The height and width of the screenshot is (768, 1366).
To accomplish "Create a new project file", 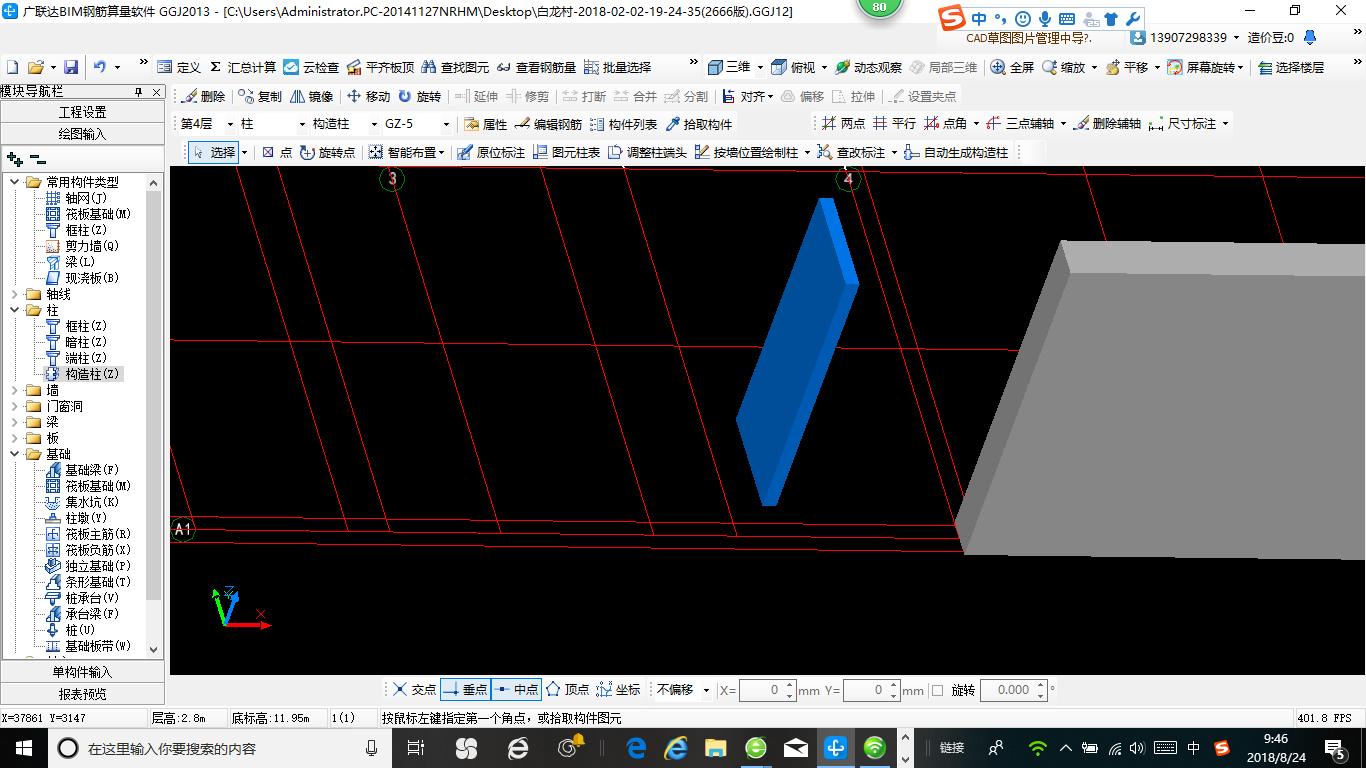I will tap(13, 67).
